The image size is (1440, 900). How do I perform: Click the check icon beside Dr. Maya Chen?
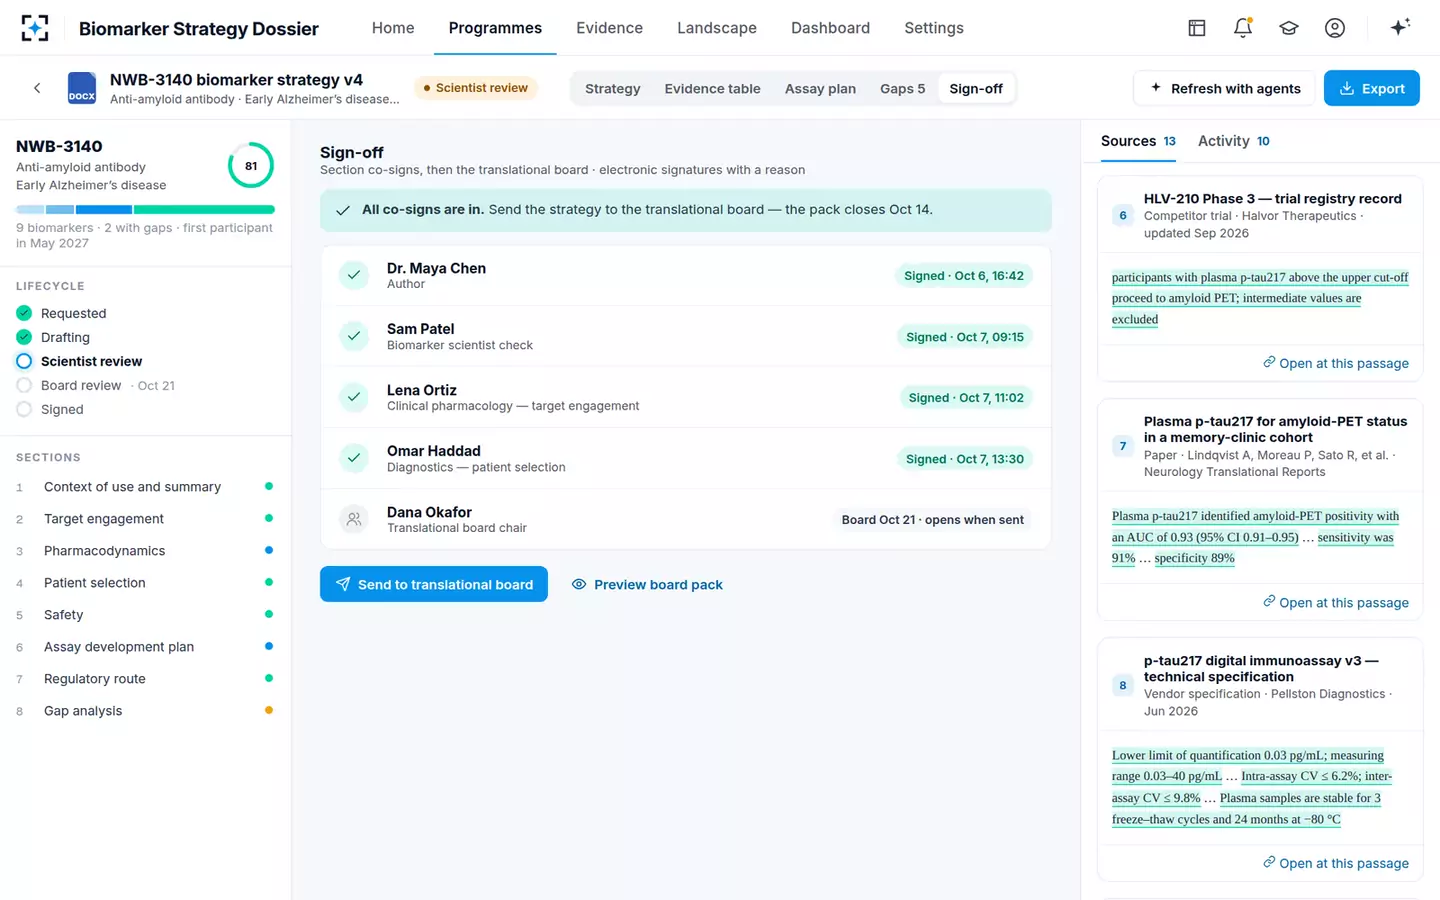click(x=354, y=275)
